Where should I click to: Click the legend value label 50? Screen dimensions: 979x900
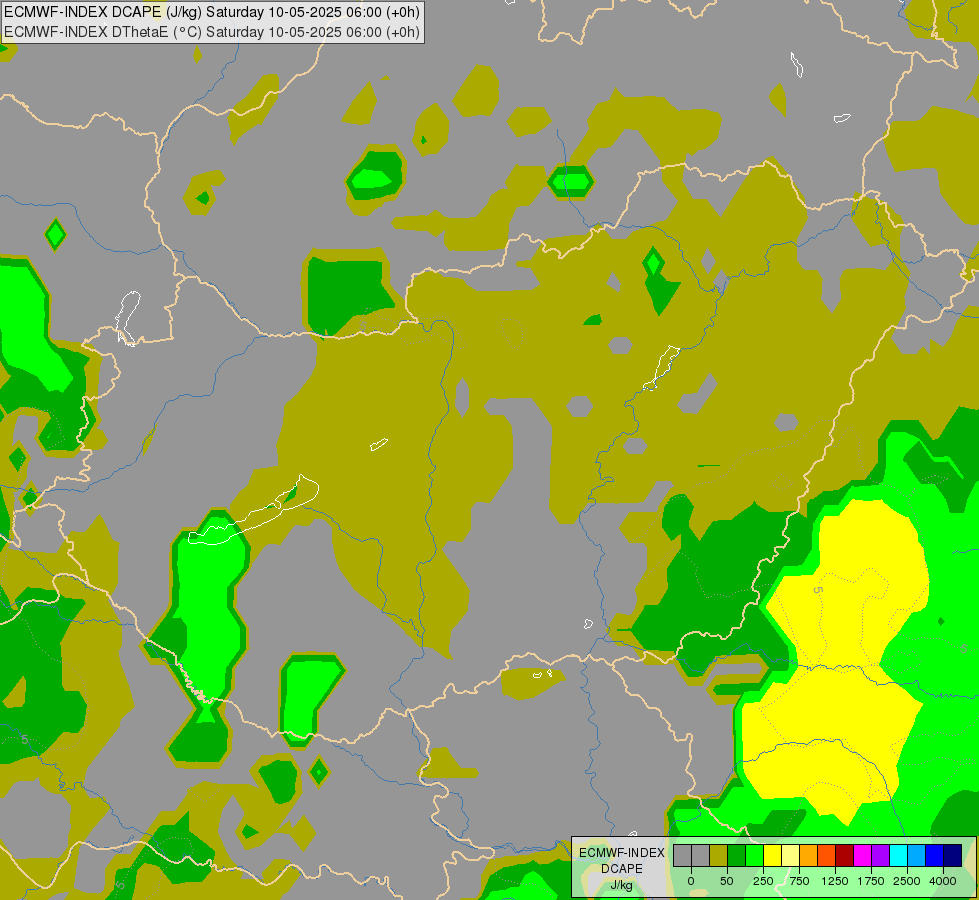click(727, 881)
